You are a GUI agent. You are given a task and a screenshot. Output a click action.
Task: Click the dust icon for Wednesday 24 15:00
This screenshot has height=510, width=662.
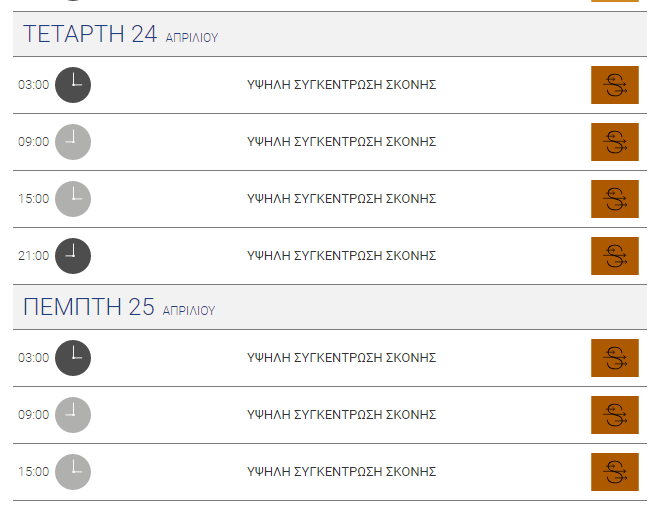point(615,199)
